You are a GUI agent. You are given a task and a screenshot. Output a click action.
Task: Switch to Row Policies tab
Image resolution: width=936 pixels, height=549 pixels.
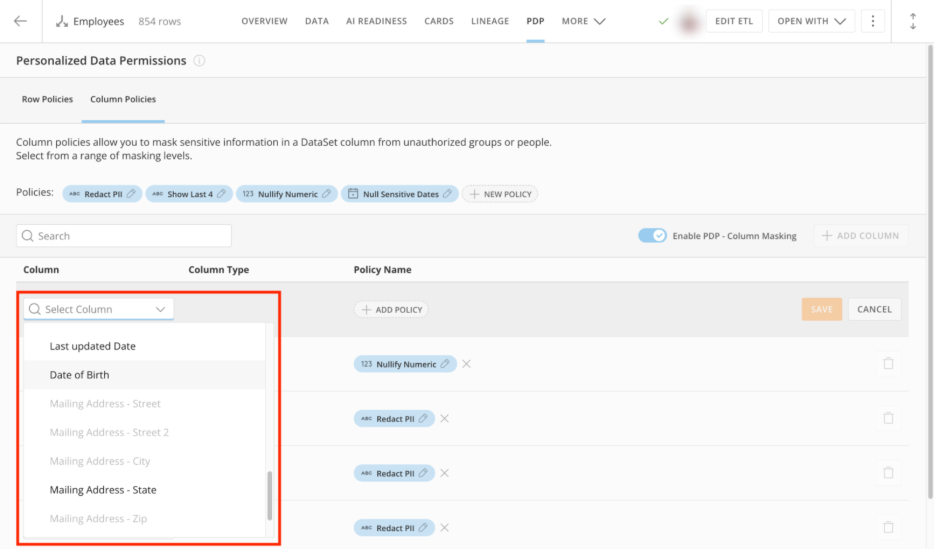(x=47, y=99)
